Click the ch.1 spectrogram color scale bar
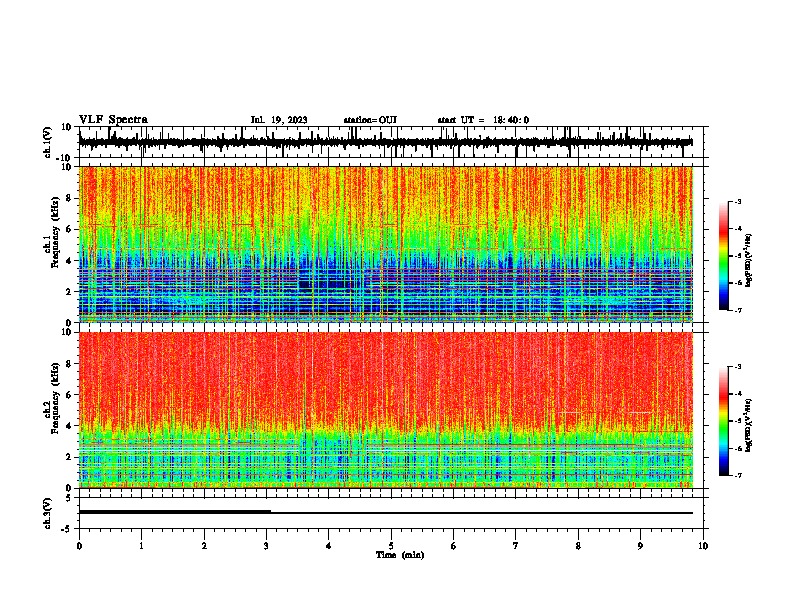The height and width of the screenshot is (612, 792). [723, 256]
